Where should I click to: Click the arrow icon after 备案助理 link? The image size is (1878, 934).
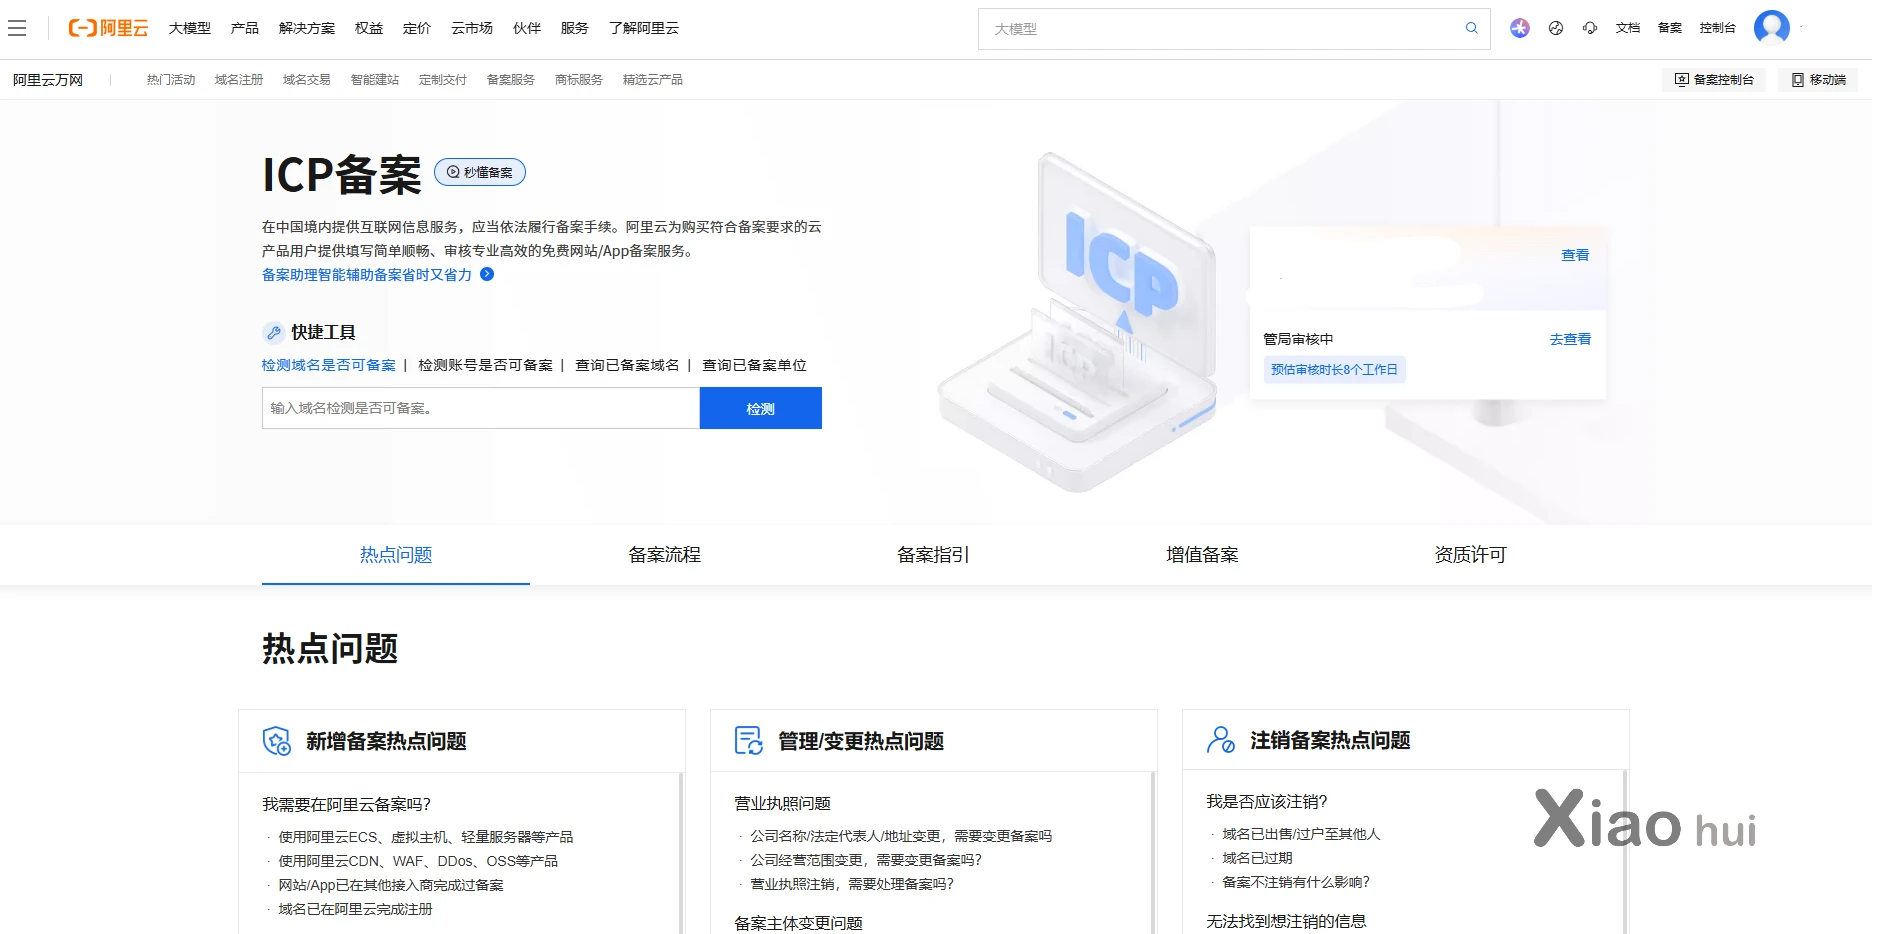[x=487, y=274]
